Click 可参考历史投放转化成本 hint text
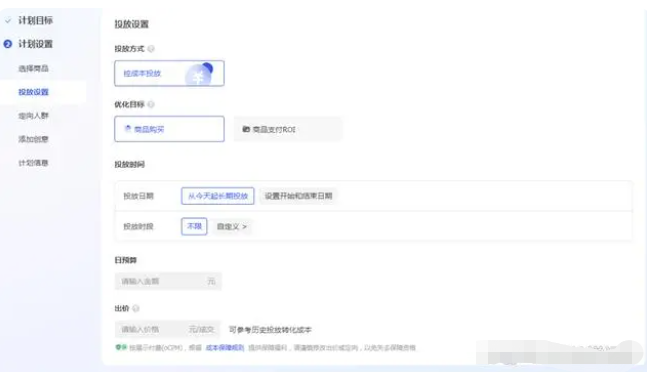647x372 pixels. (270, 330)
